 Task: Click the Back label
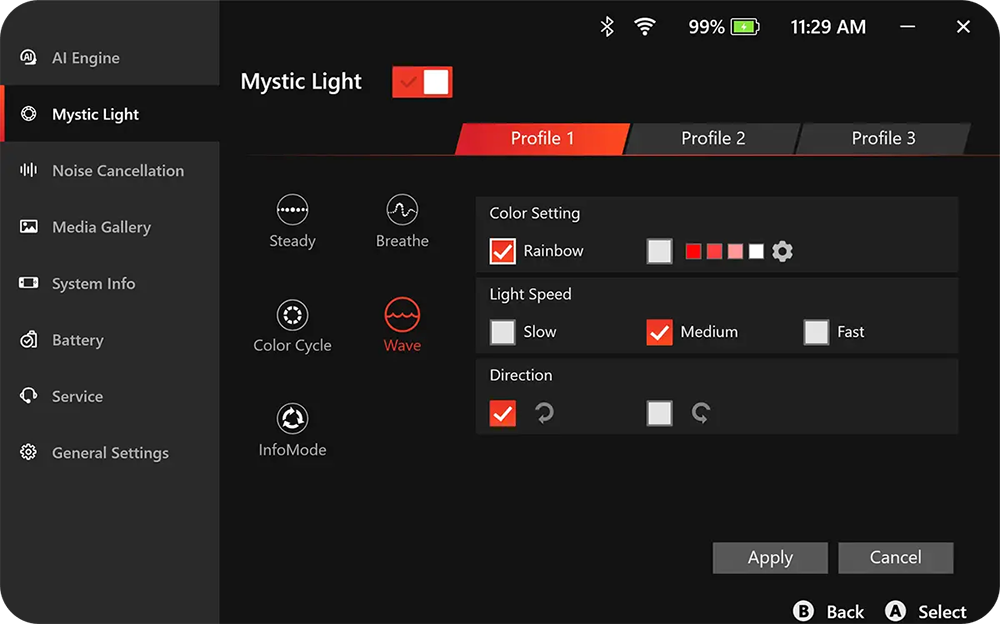click(x=845, y=612)
